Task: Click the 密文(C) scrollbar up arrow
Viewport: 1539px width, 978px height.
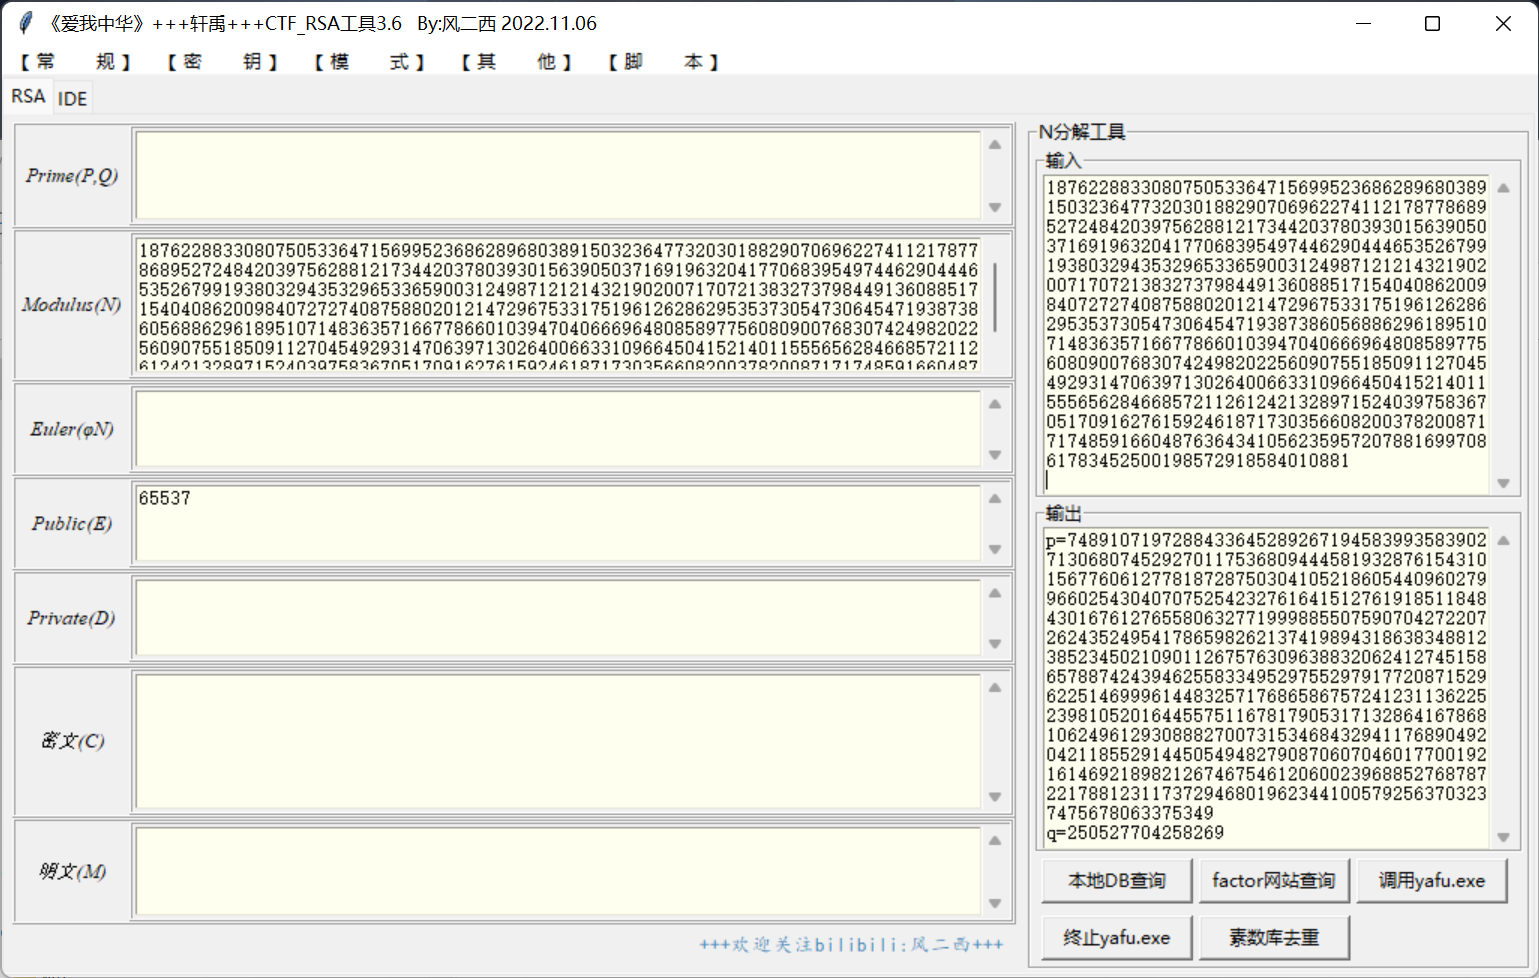Action: click(x=995, y=687)
